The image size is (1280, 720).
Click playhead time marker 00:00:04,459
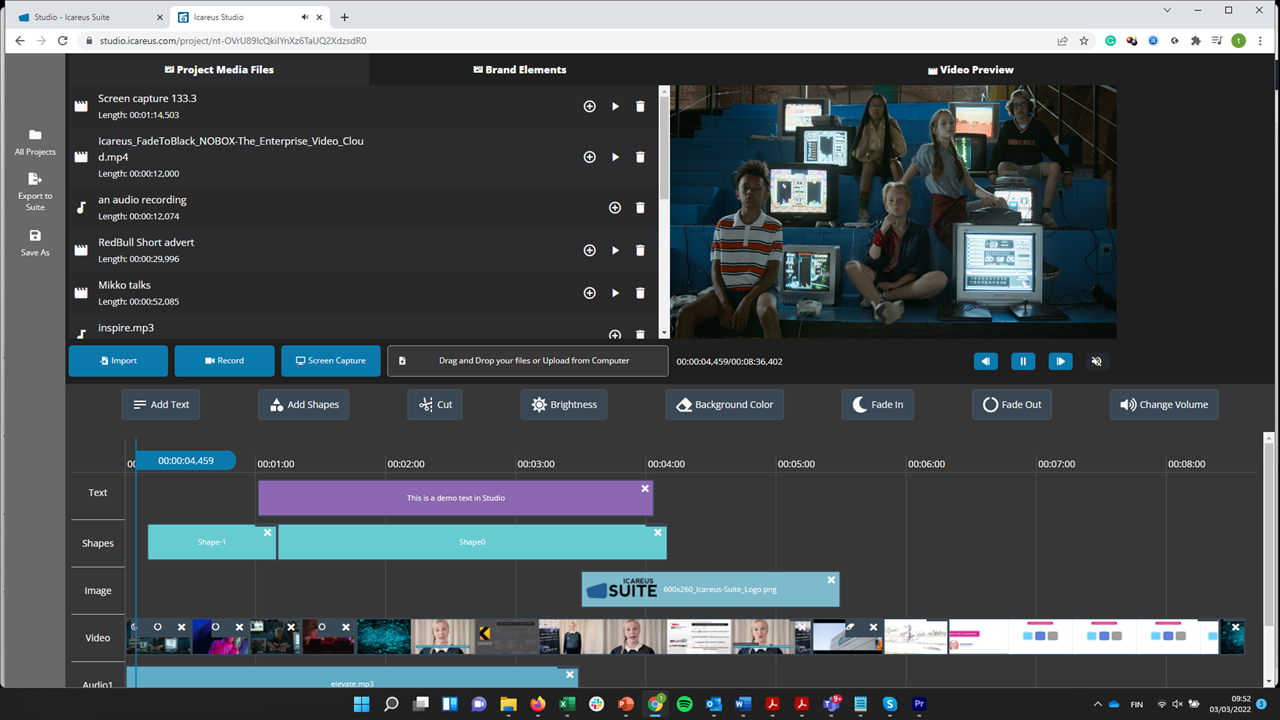185,461
